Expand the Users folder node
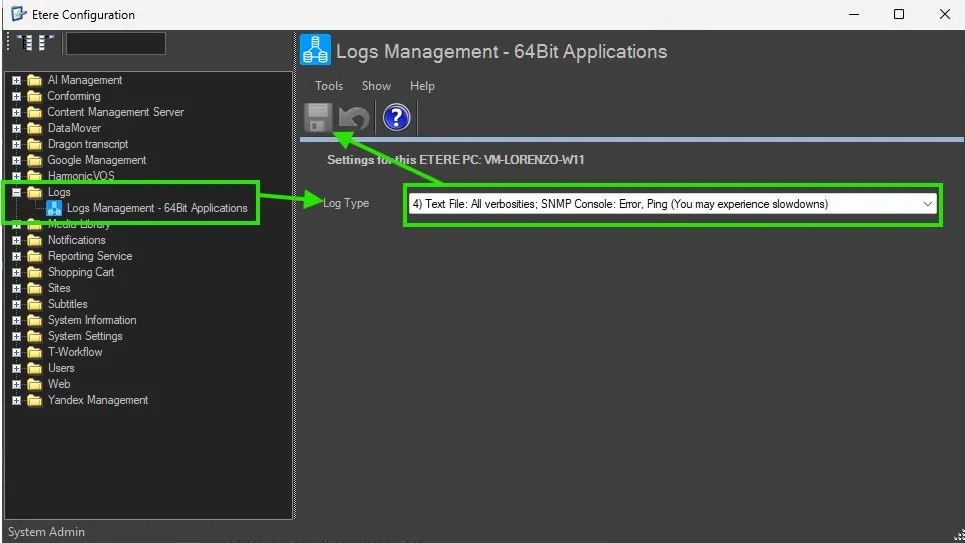Image resolution: width=965 pixels, height=543 pixels. pos(16,368)
